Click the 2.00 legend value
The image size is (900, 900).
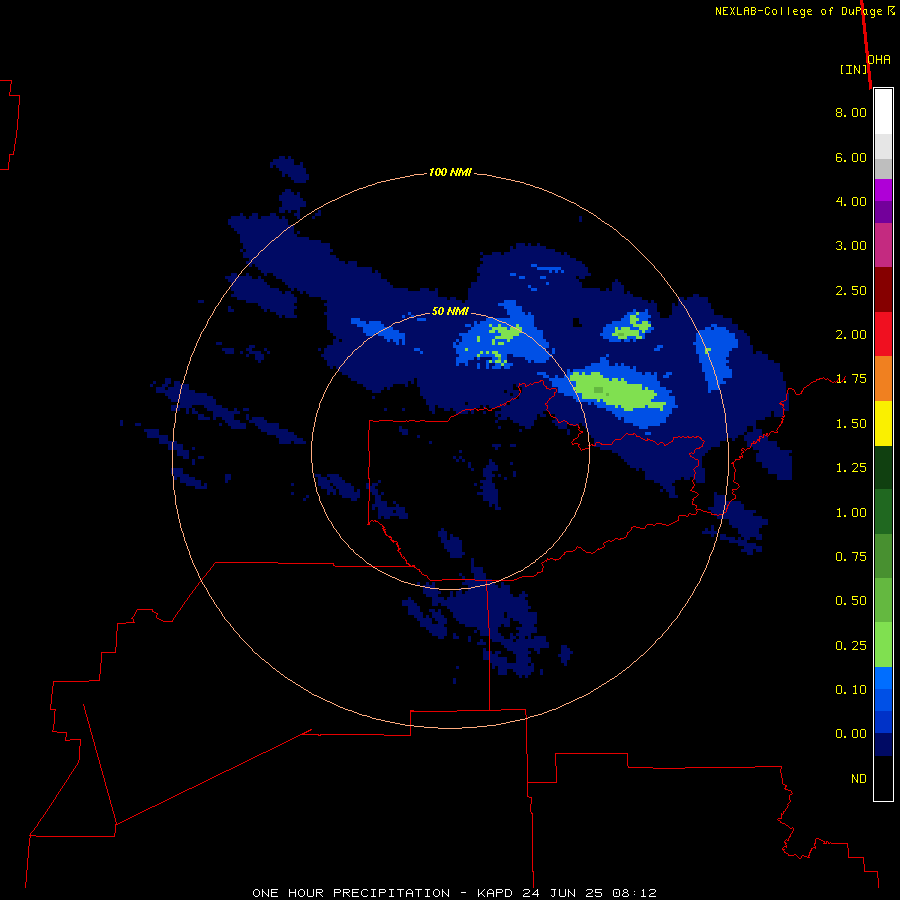[851, 335]
